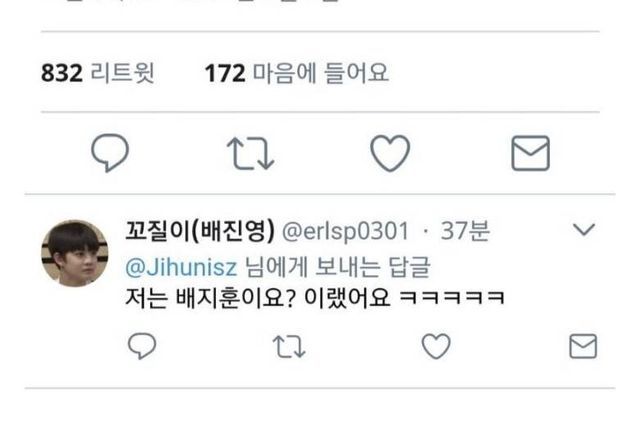Reply to the 꼬질이 comment

click(142, 346)
